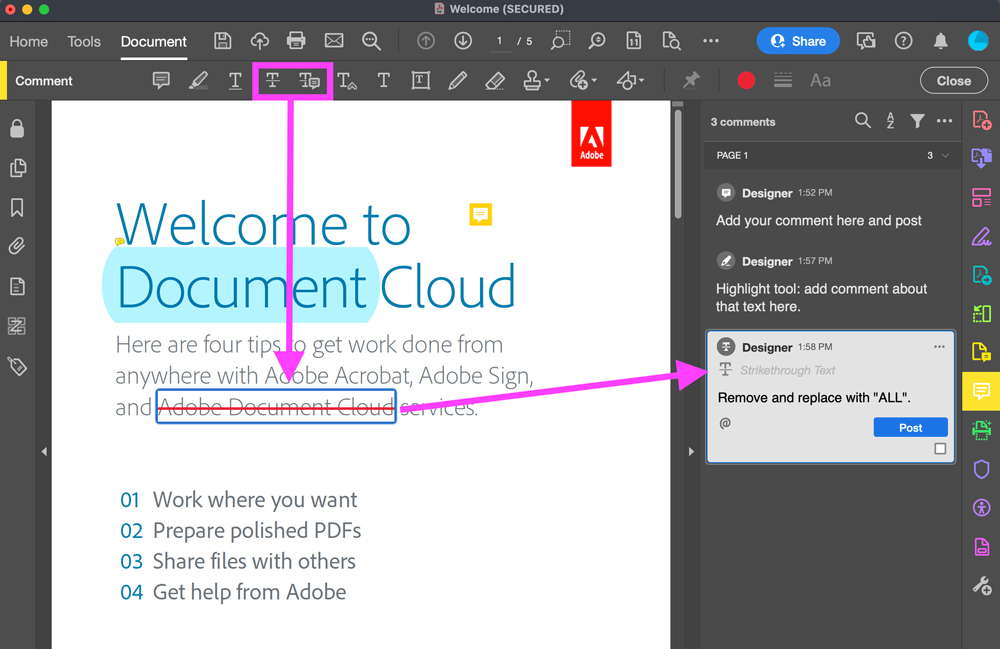The image size is (1000, 649).
Task: Collapse the left navigation pane arrow
Action: point(44,451)
